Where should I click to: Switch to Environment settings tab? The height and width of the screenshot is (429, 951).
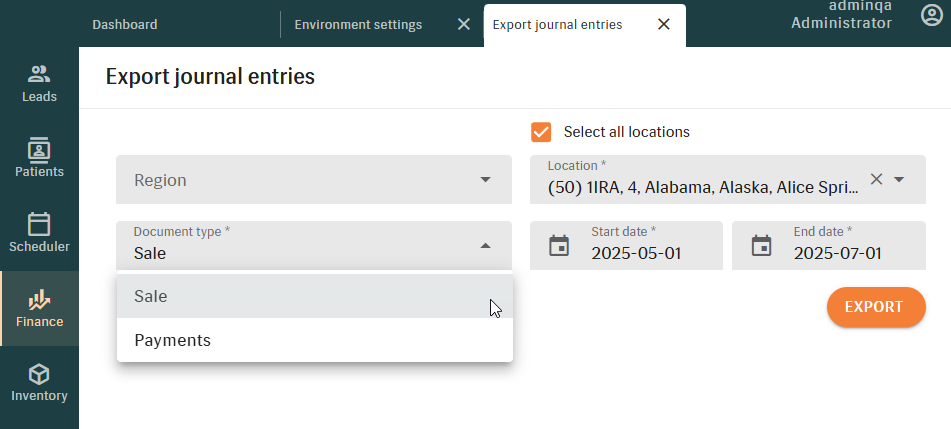point(358,25)
